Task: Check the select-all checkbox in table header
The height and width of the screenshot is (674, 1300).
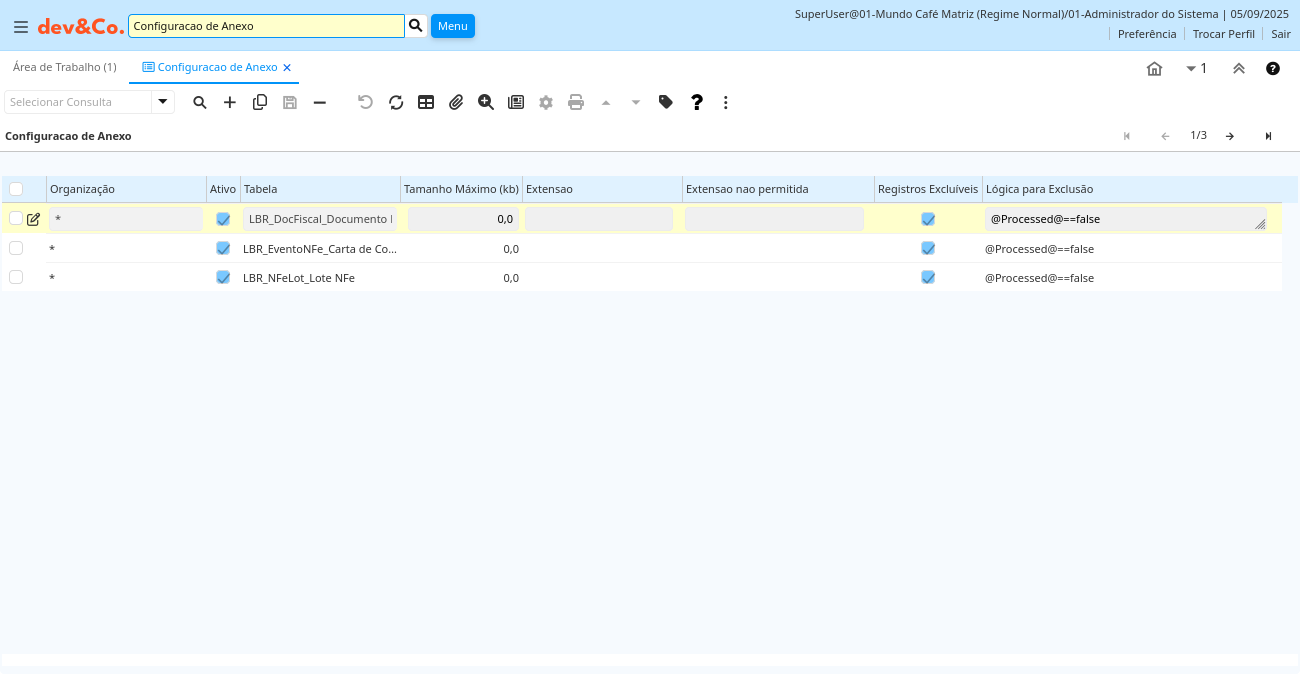Action: (x=16, y=189)
